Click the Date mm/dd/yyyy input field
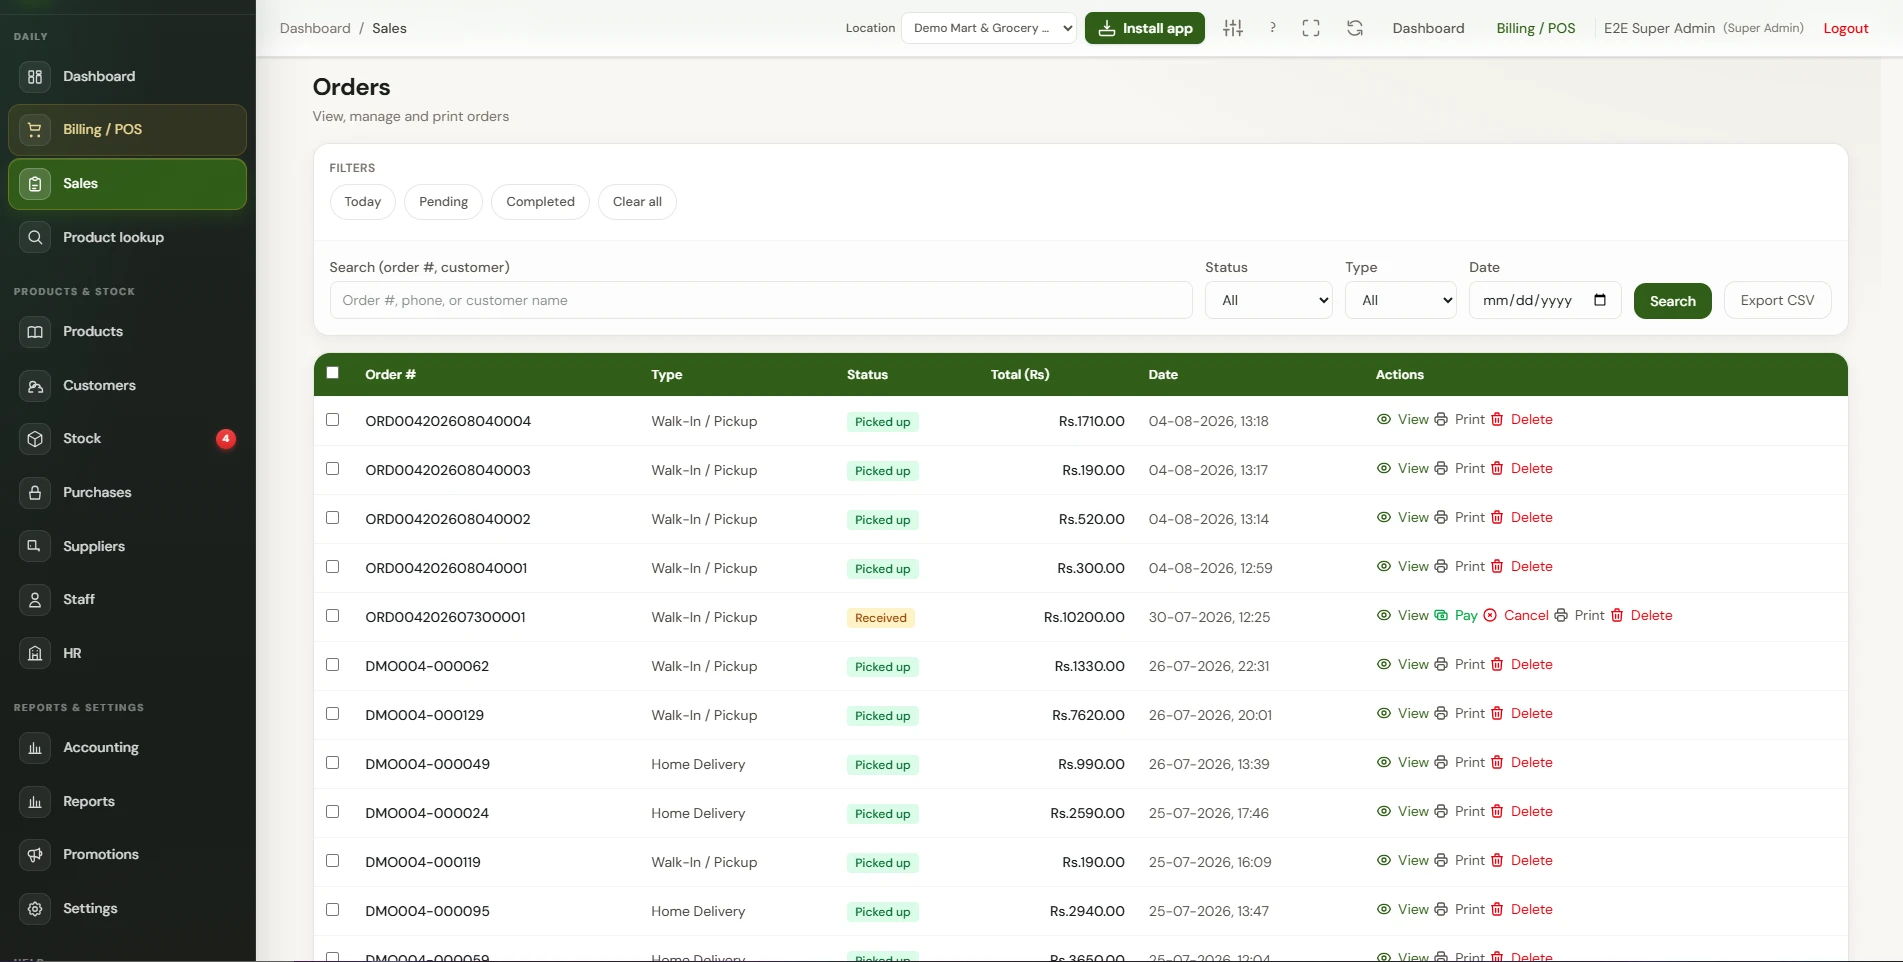 point(1545,300)
